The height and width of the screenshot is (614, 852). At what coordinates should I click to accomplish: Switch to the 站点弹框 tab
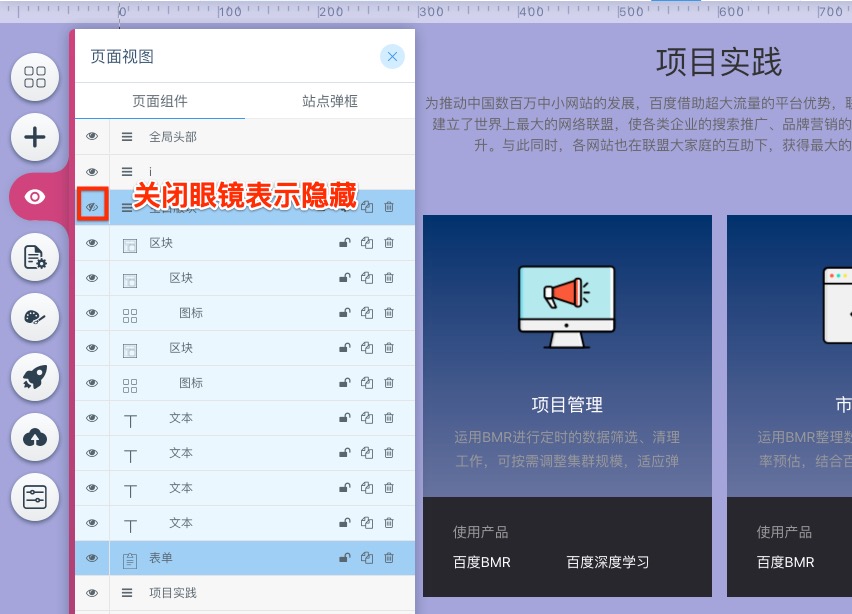pos(330,101)
